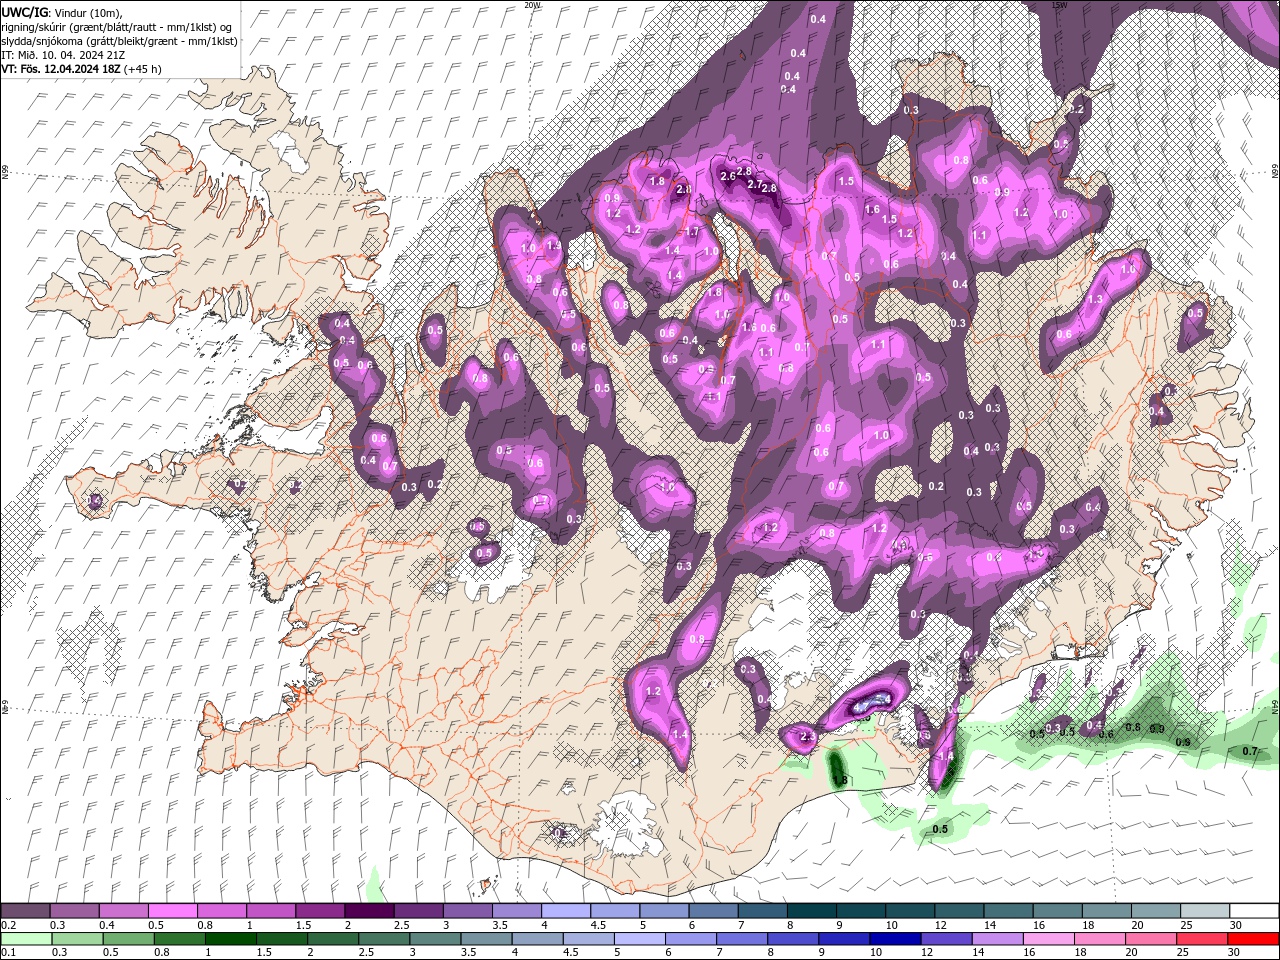Screen dimensions: 1280x960
Task: Click the '20W' longitude label
Action: coord(532,5)
